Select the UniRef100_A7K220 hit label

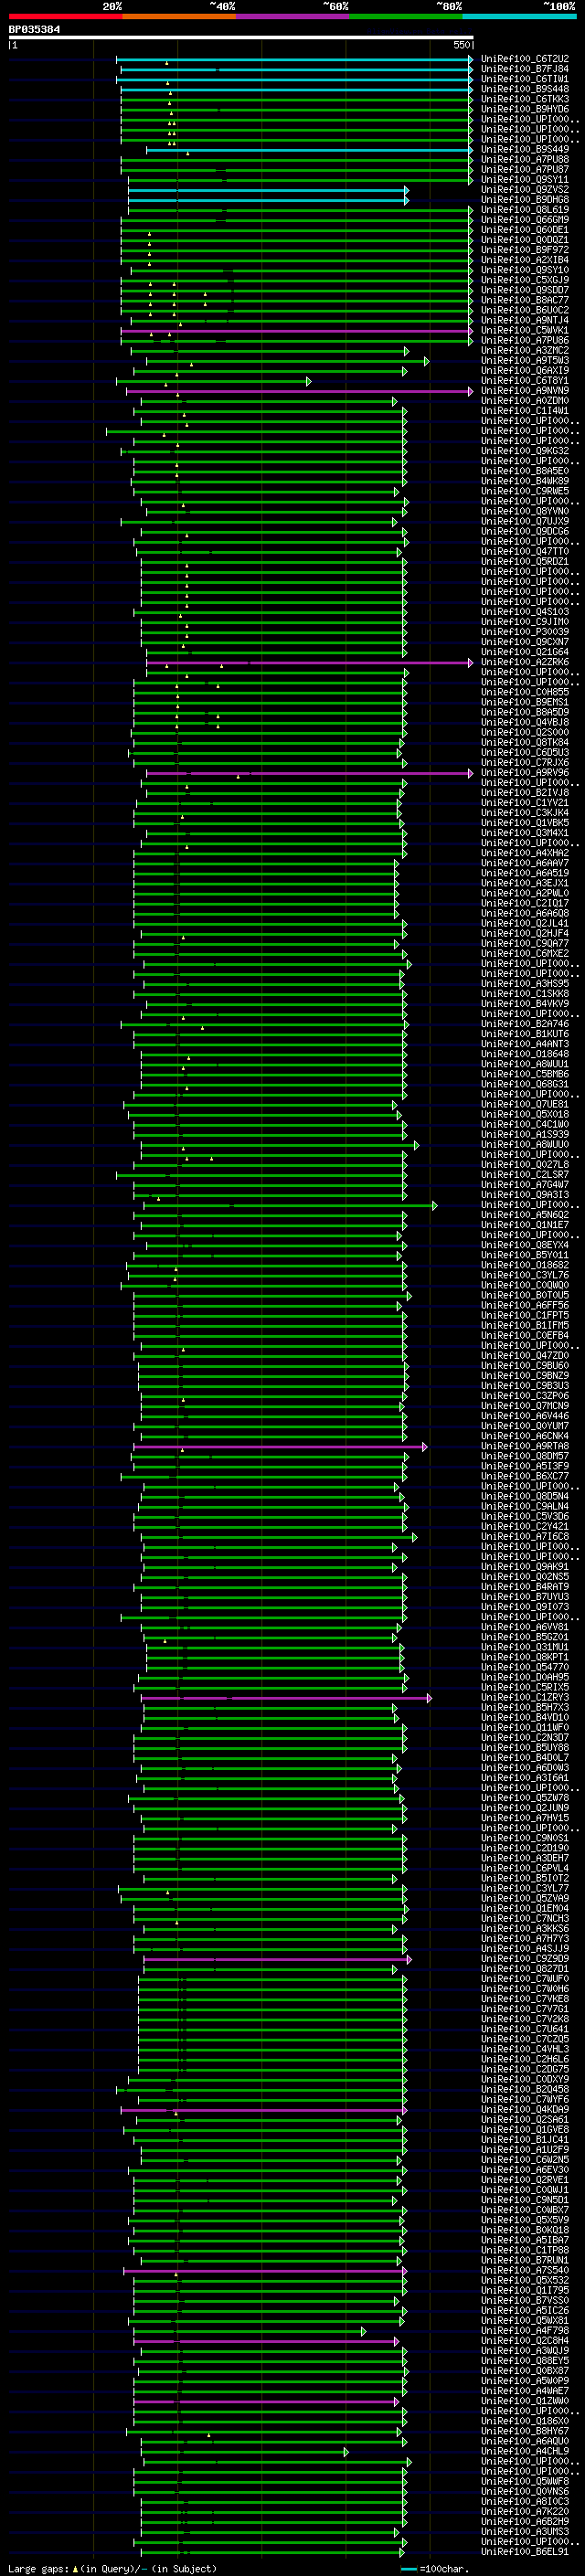525,2511
